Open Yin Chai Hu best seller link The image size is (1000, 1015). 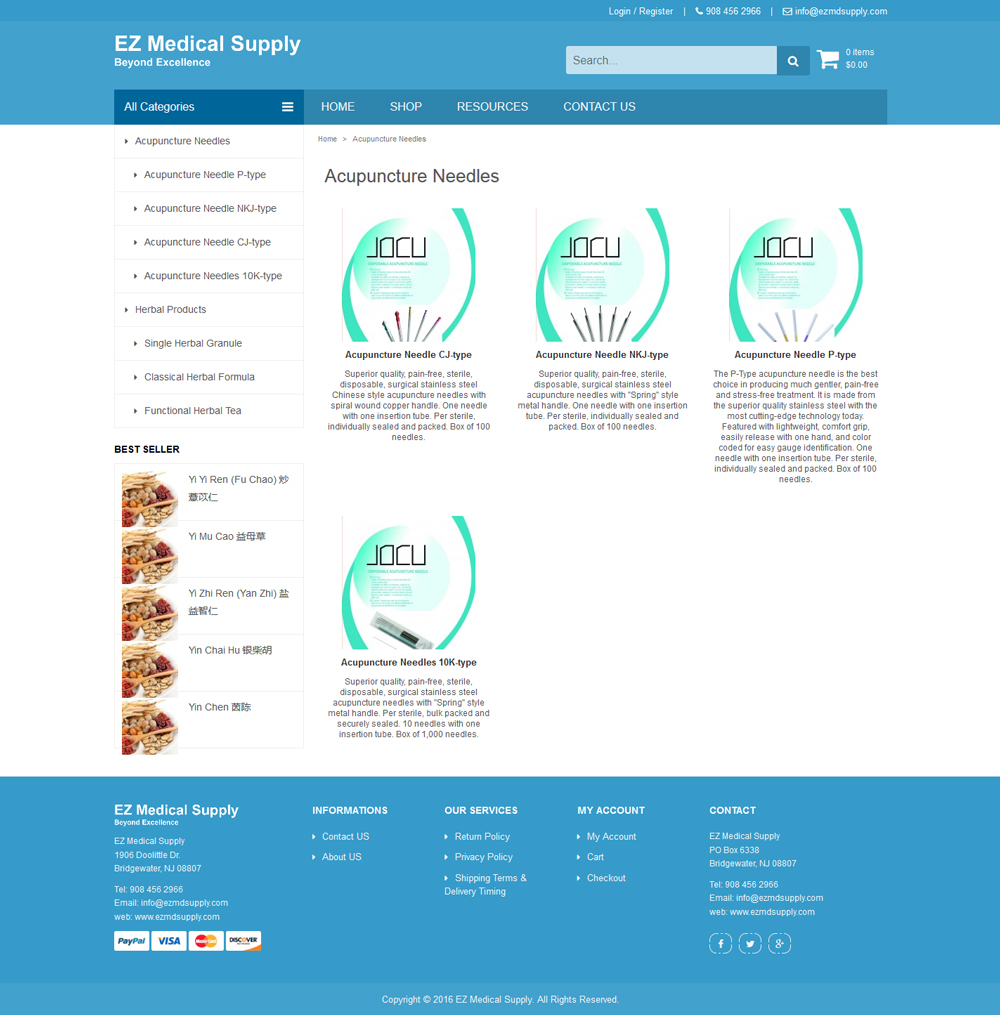click(x=230, y=651)
